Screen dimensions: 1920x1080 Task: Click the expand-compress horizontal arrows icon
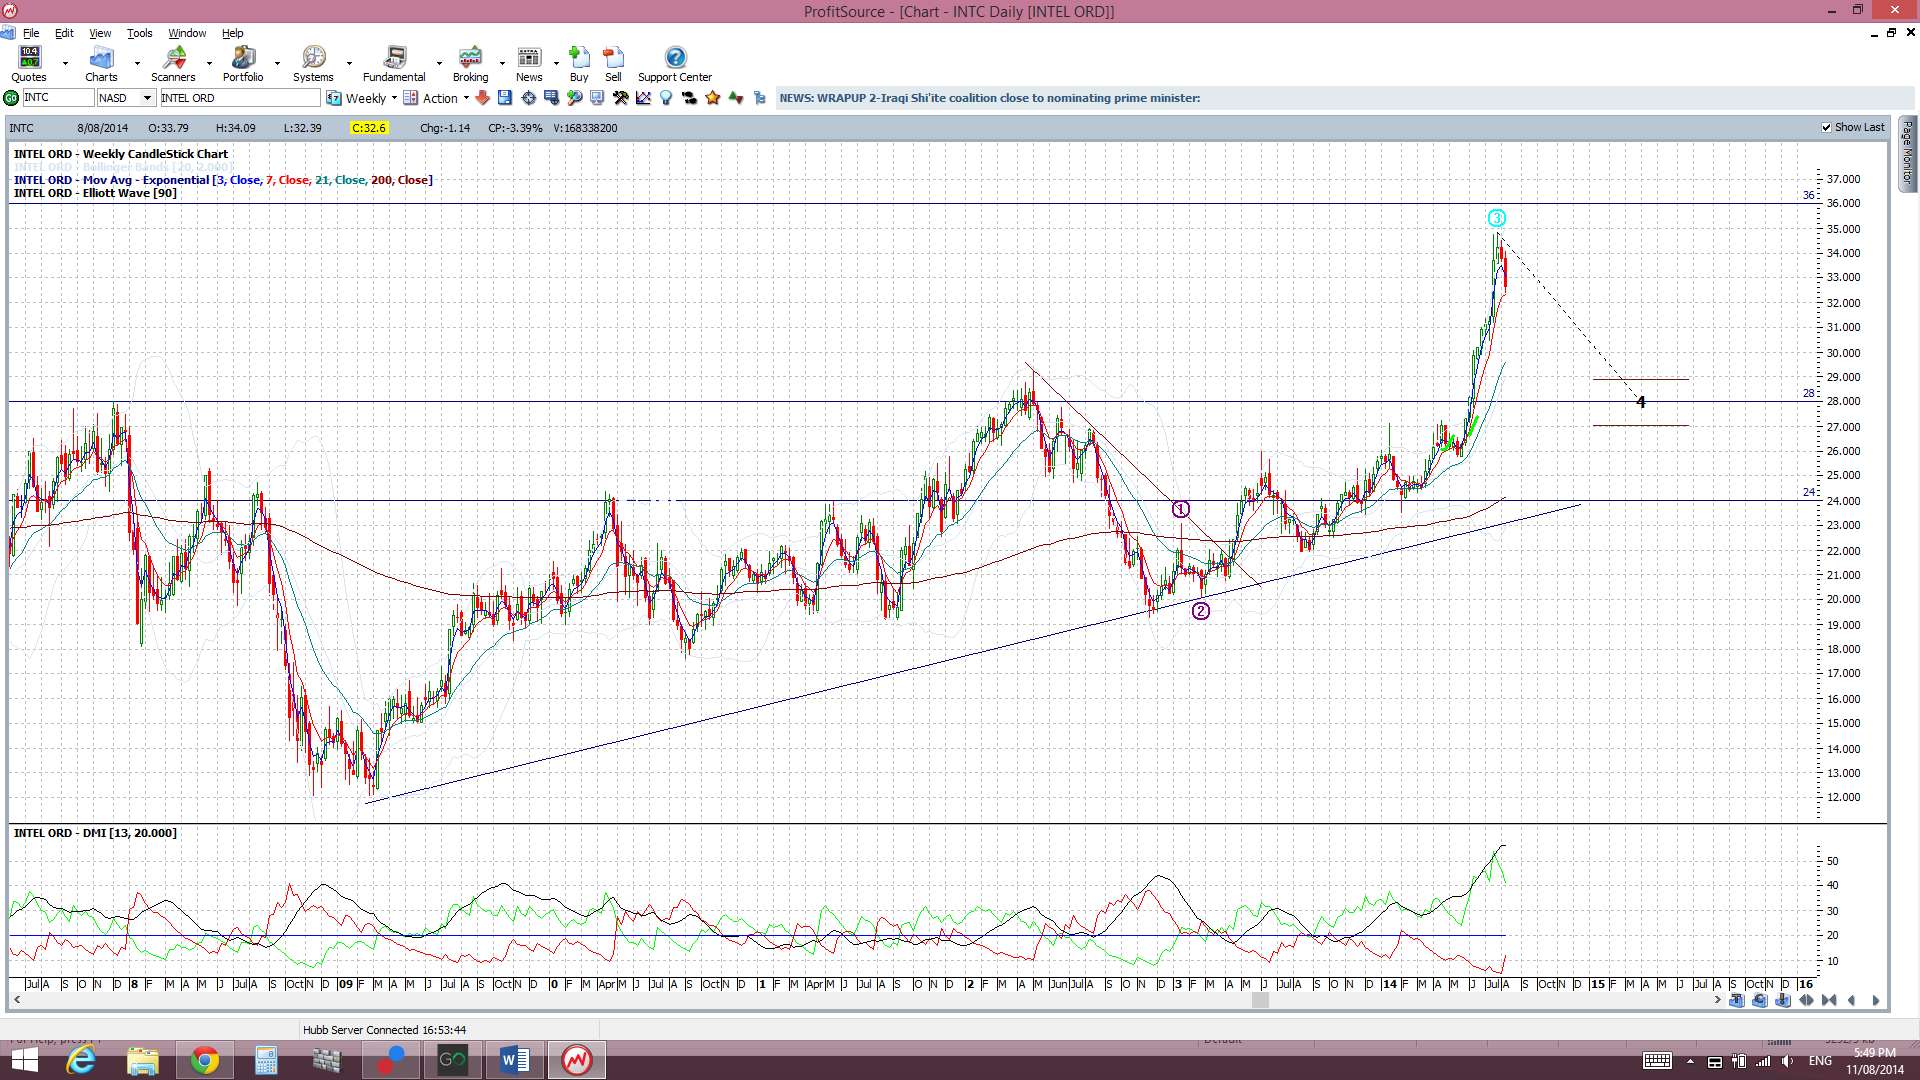pos(1806,1000)
